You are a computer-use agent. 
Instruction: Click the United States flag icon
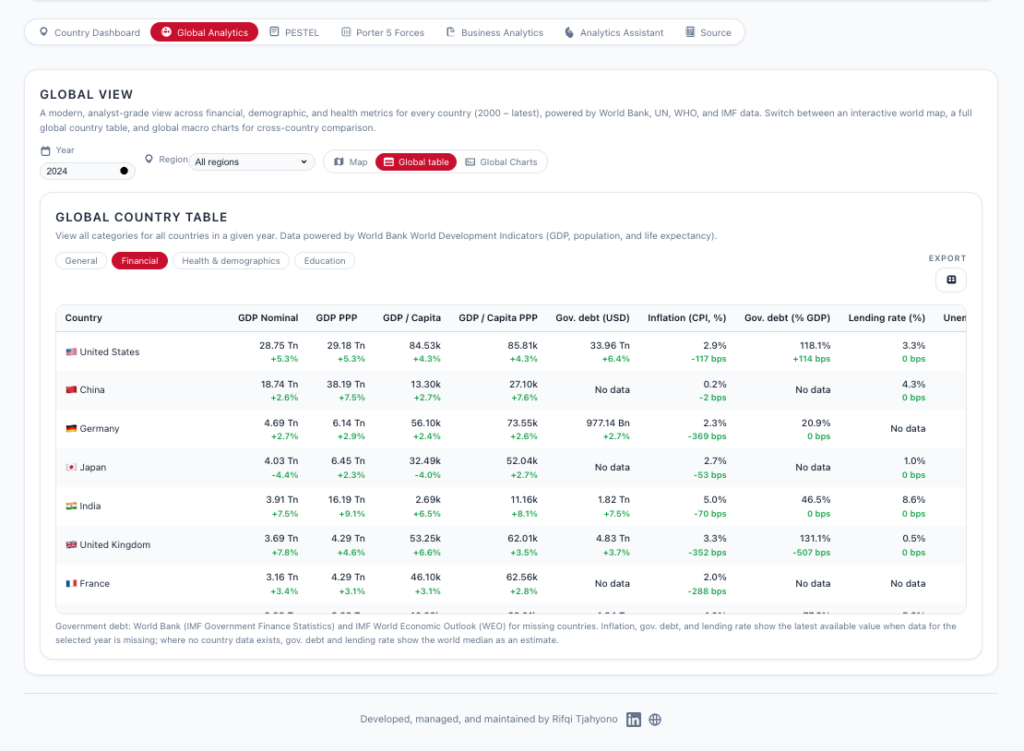click(x=71, y=352)
